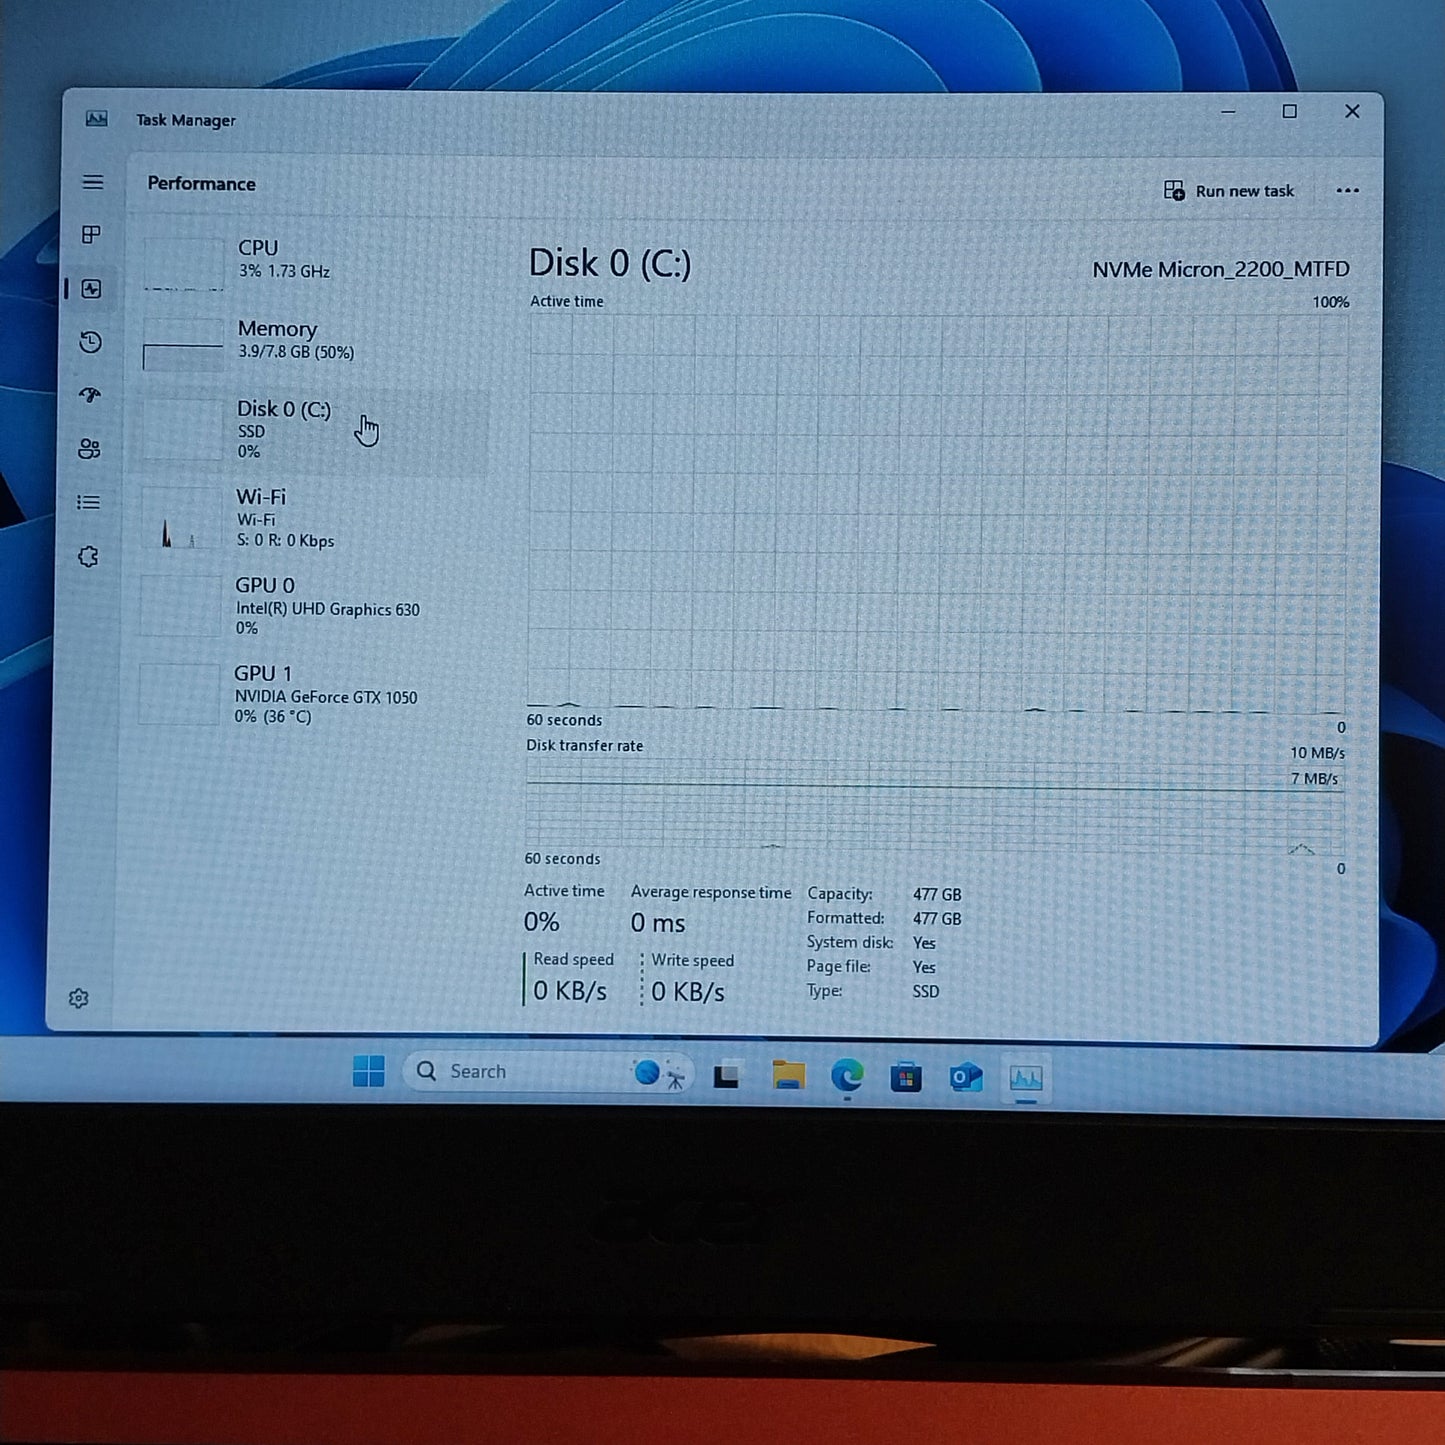
Task: Open Microsoft Store from the taskbar
Action: coord(906,1077)
